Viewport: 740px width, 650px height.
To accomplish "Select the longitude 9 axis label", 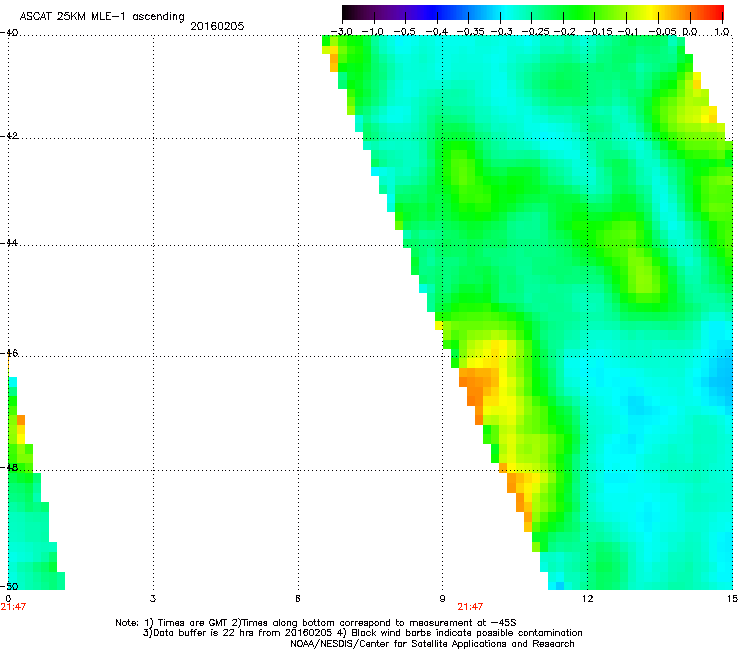I will [442, 599].
